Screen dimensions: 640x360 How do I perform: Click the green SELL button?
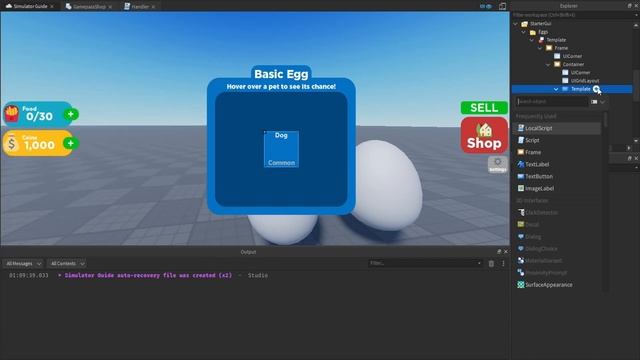[x=484, y=108]
